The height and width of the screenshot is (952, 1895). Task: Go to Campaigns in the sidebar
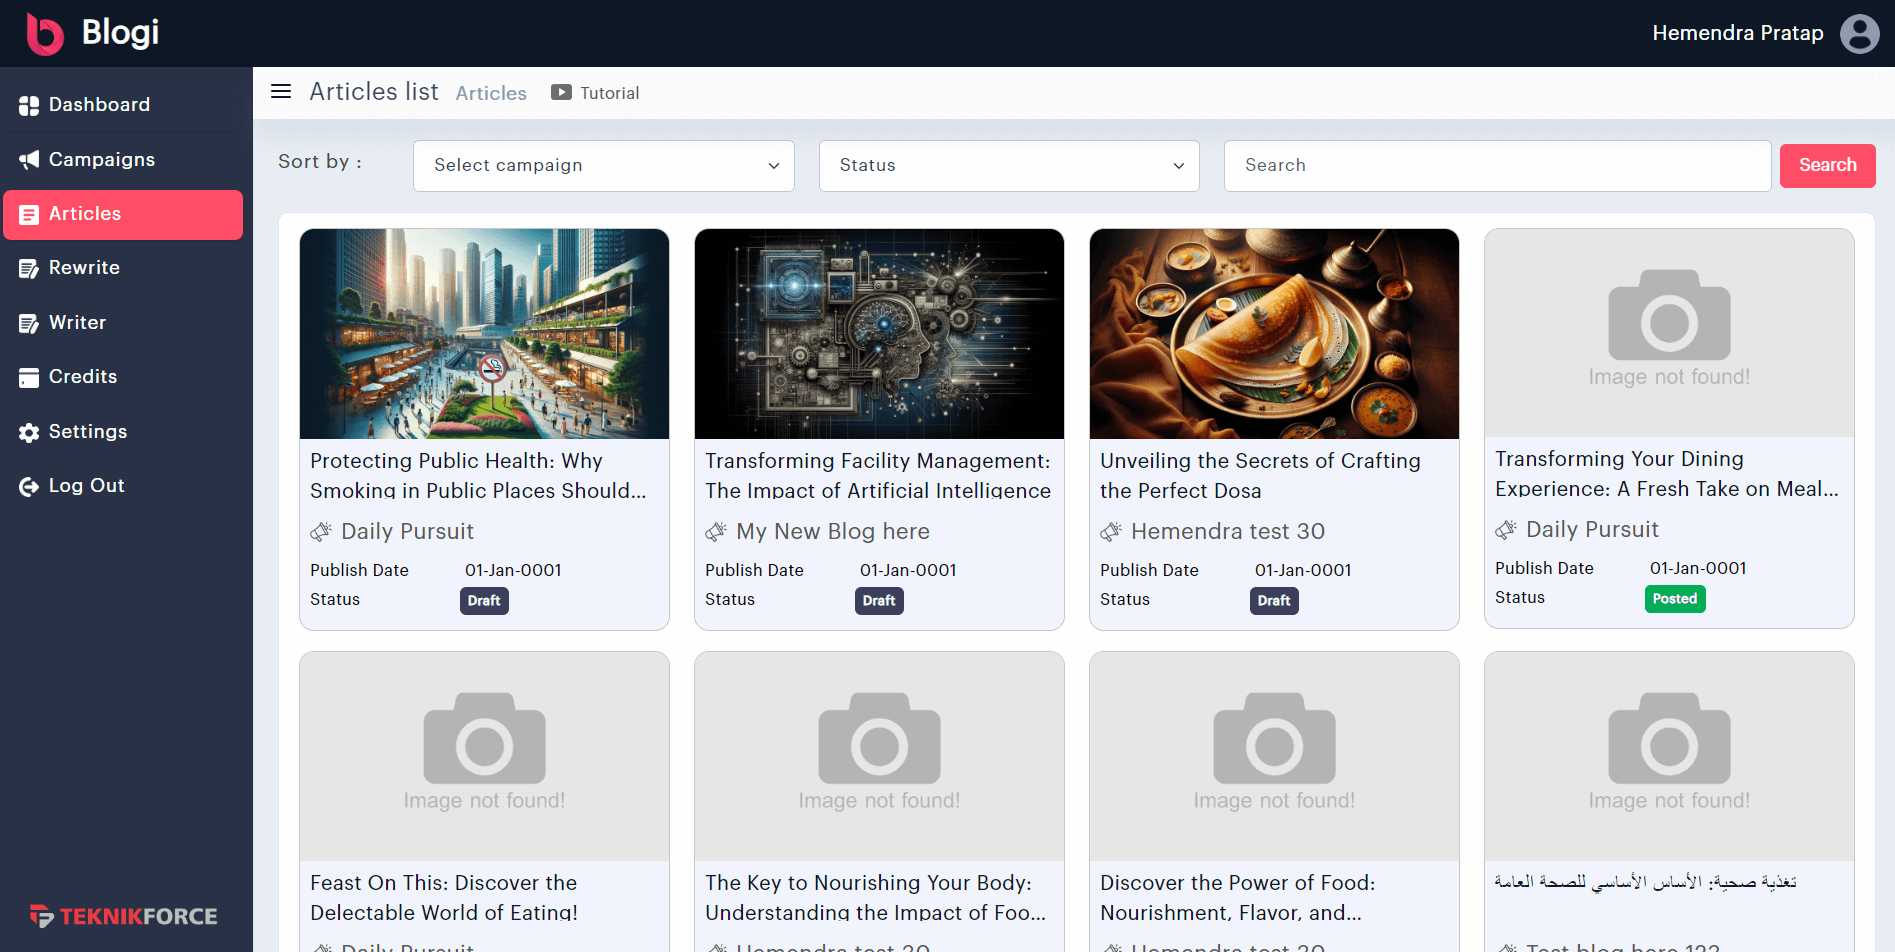(x=123, y=160)
